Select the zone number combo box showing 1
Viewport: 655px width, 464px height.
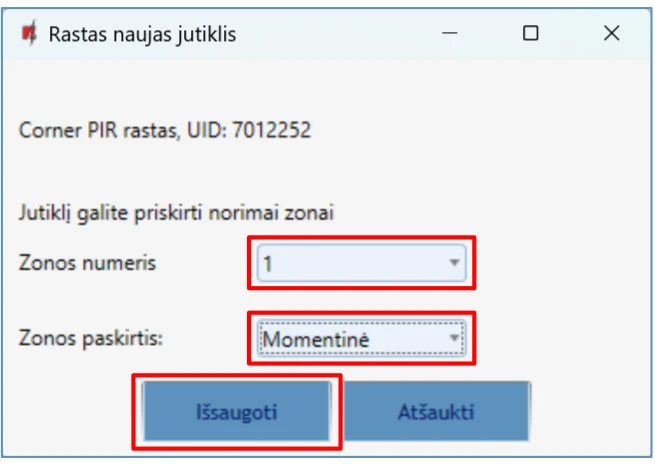360,264
